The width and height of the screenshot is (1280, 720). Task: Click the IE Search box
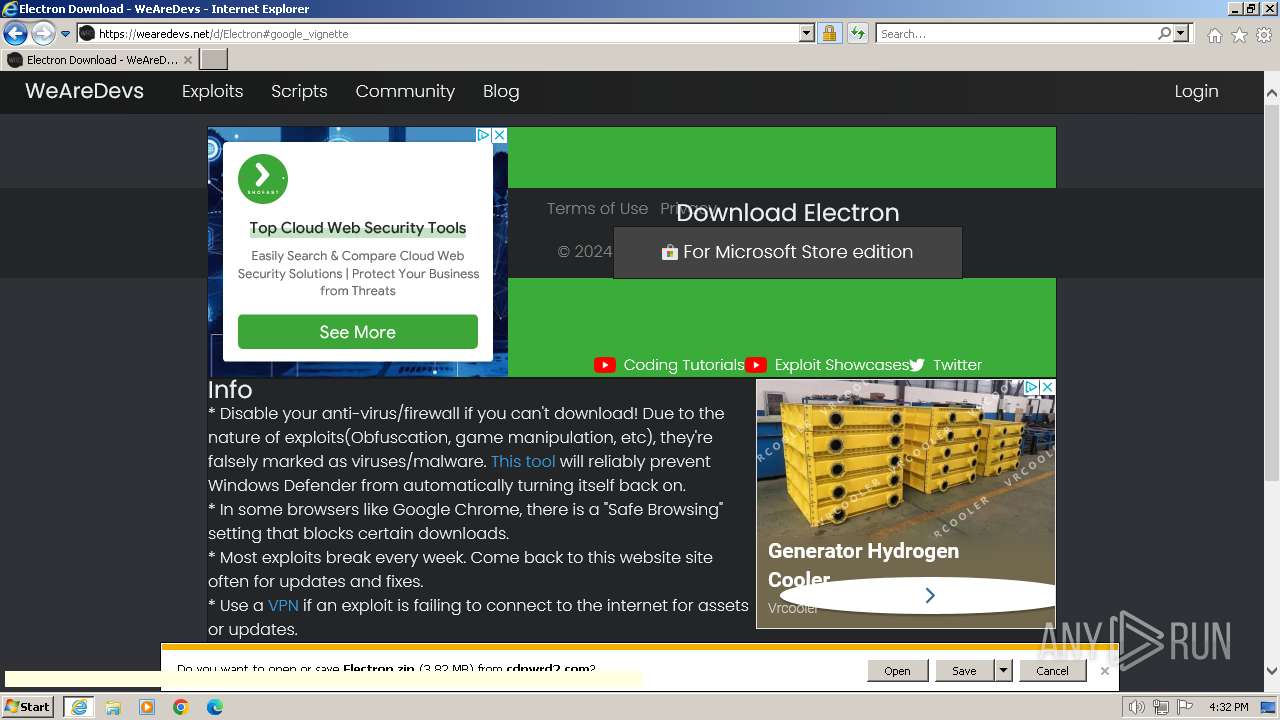pos(1016,34)
